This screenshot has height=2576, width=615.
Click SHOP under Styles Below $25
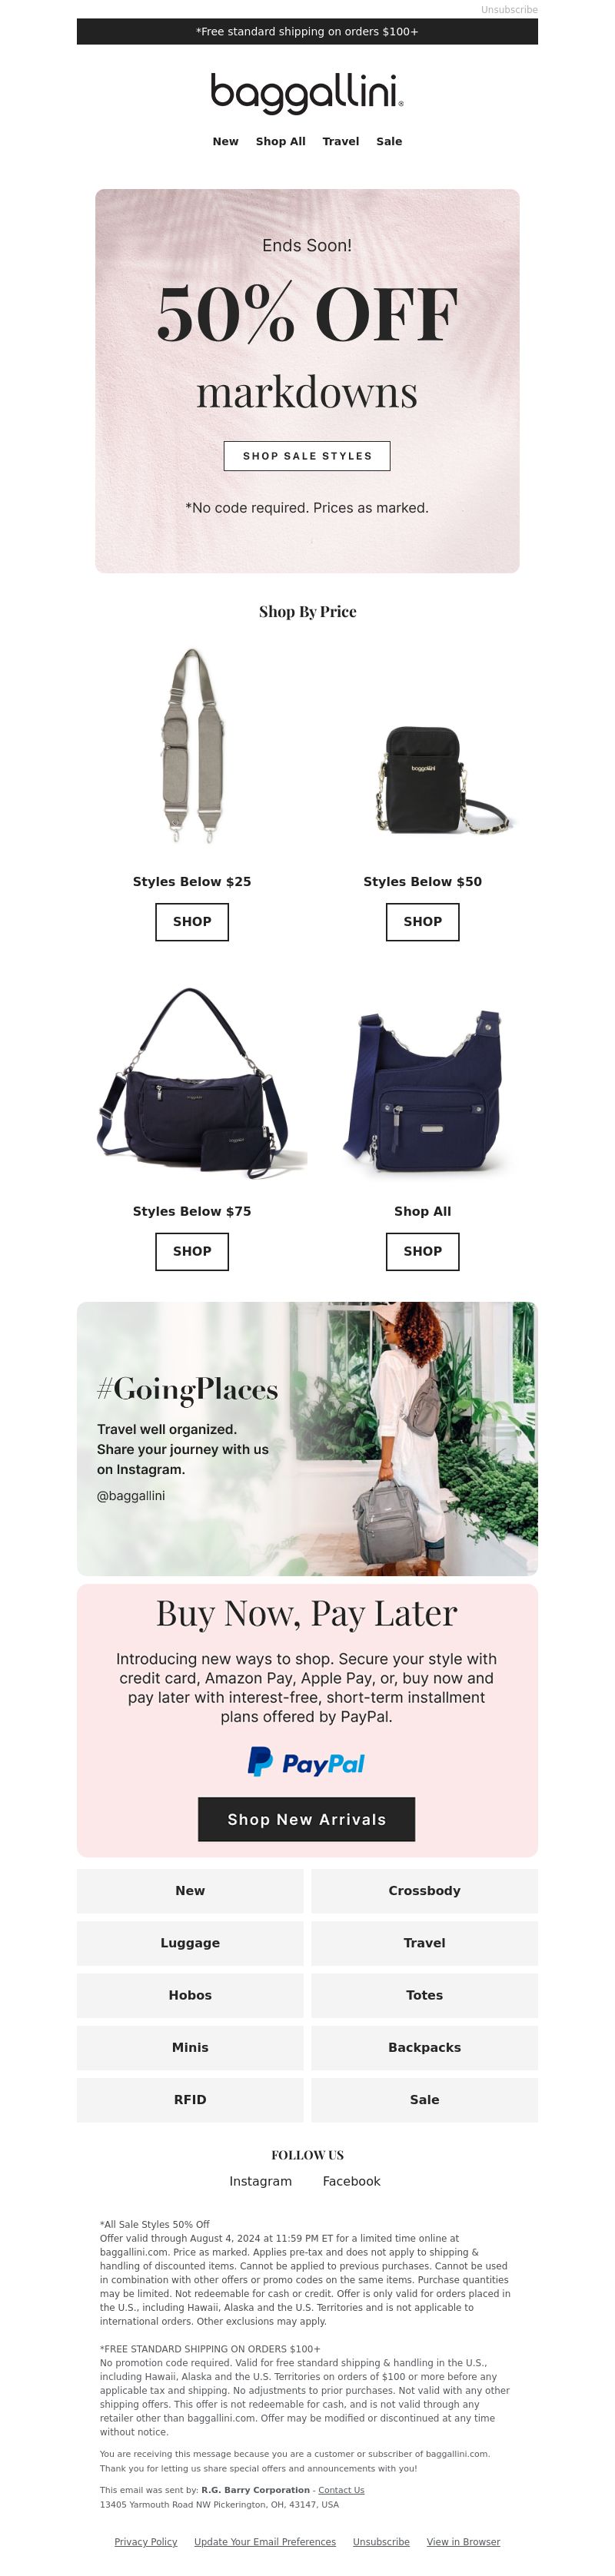coord(192,922)
